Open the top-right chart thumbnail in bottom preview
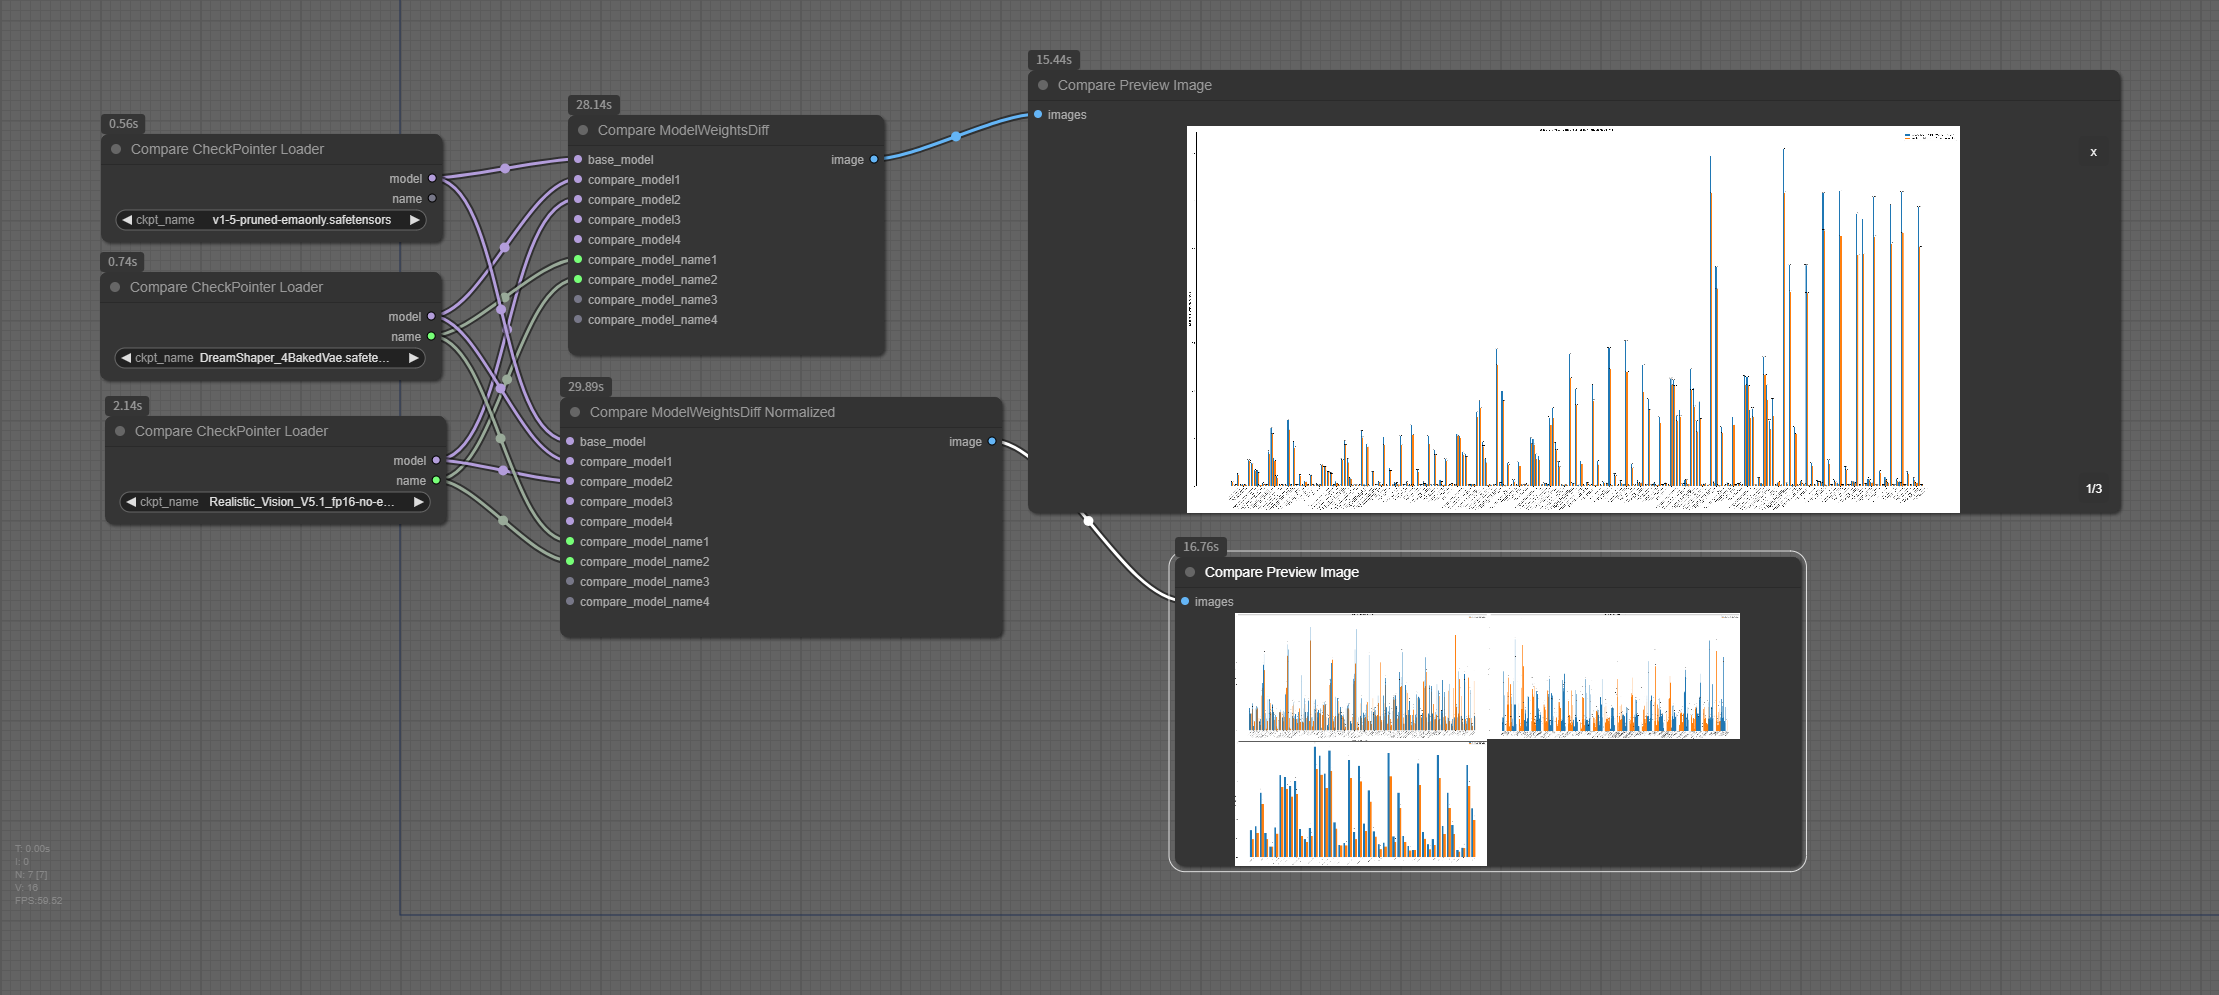The height and width of the screenshot is (995, 2219). point(1614,676)
